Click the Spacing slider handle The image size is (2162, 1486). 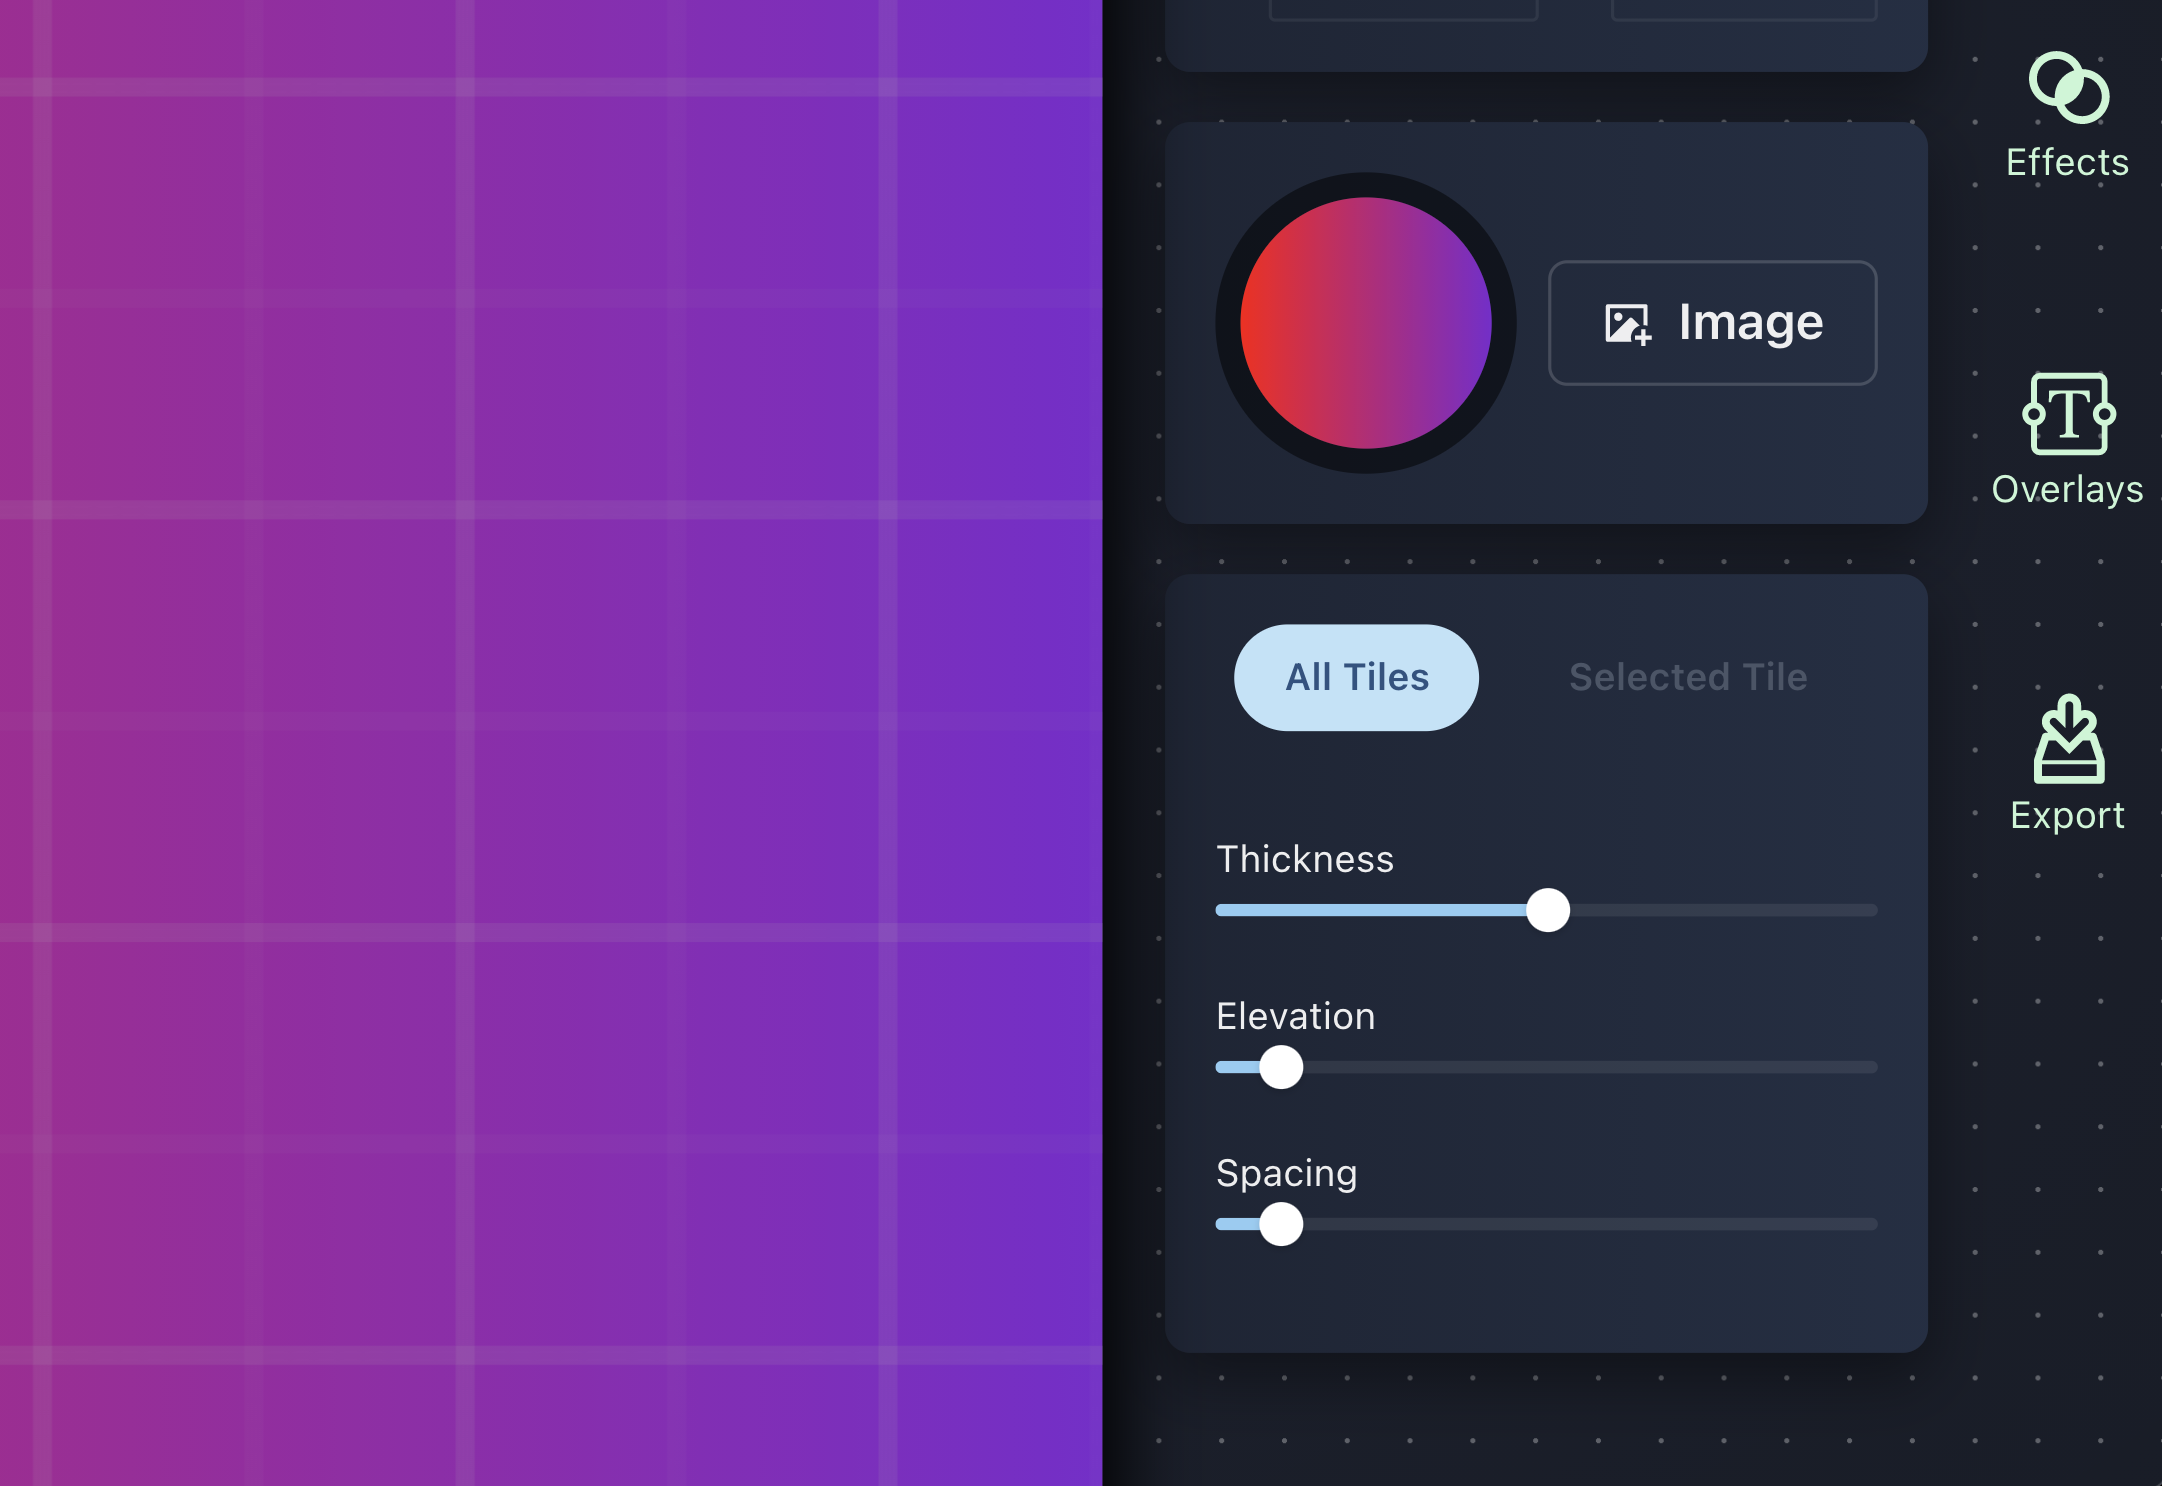click(x=1281, y=1224)
